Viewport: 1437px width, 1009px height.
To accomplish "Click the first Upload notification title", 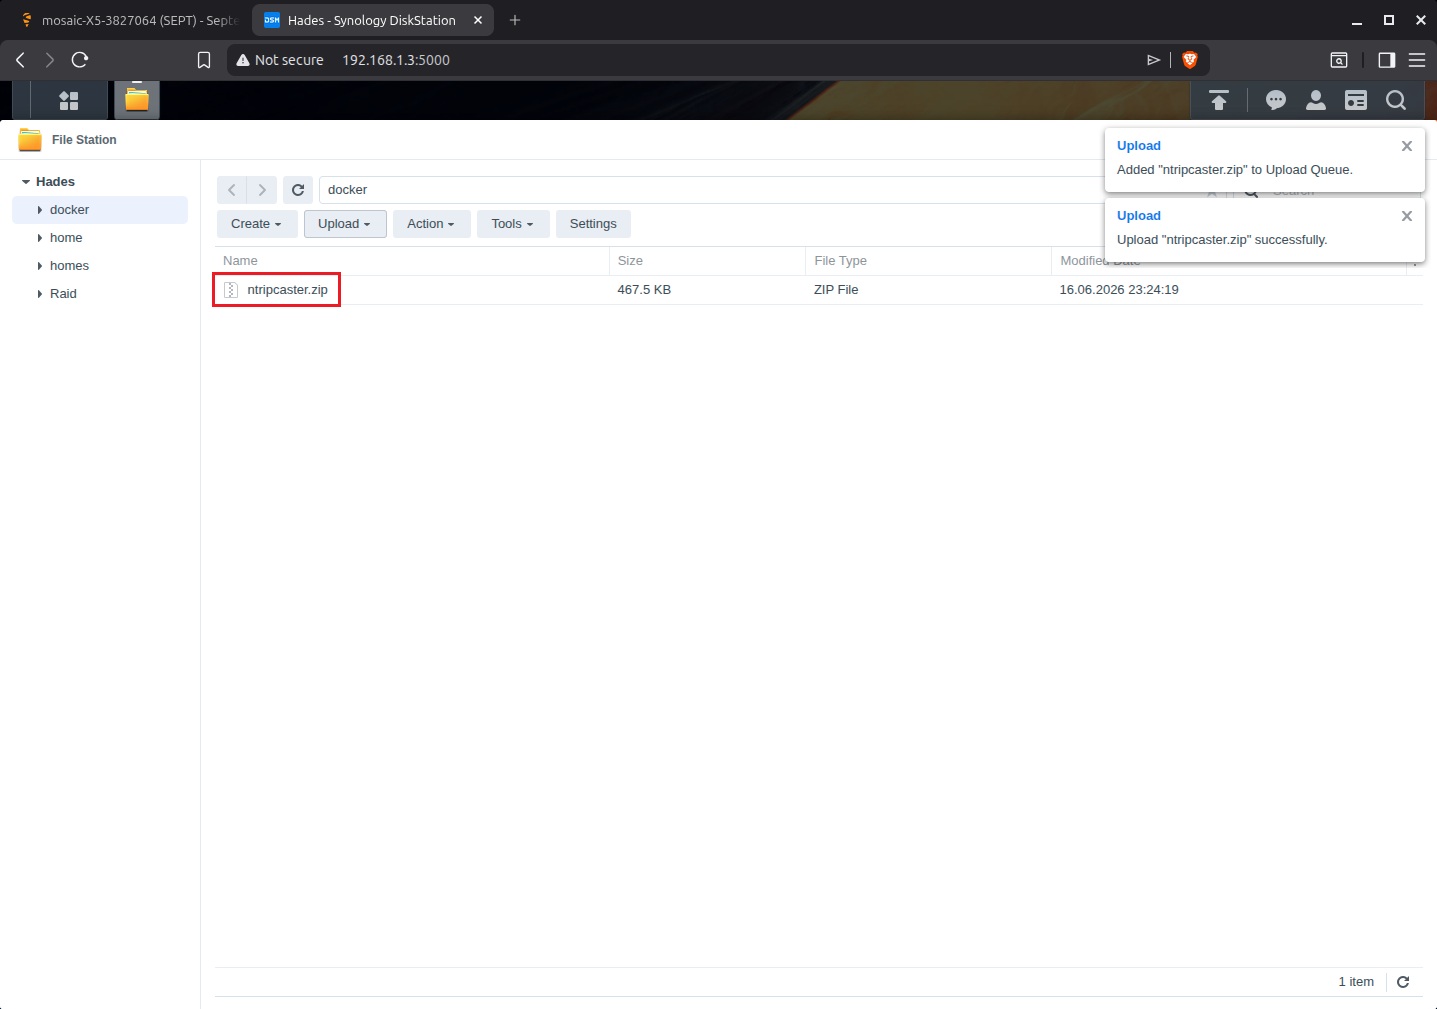I will (1139, 146).
